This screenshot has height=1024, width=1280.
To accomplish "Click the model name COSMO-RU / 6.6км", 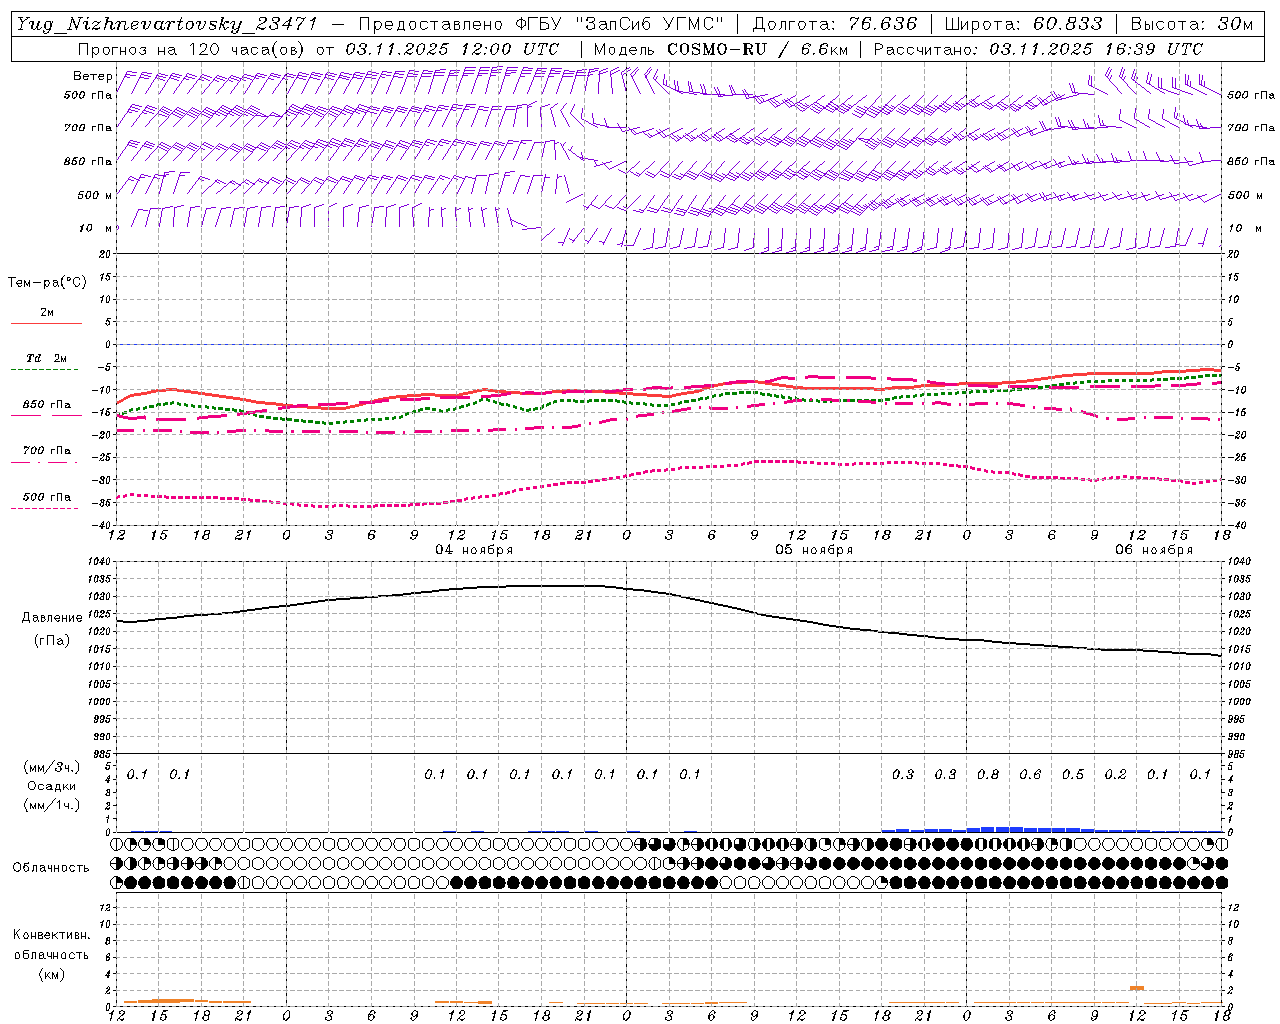I will click(x=757, y=49).
